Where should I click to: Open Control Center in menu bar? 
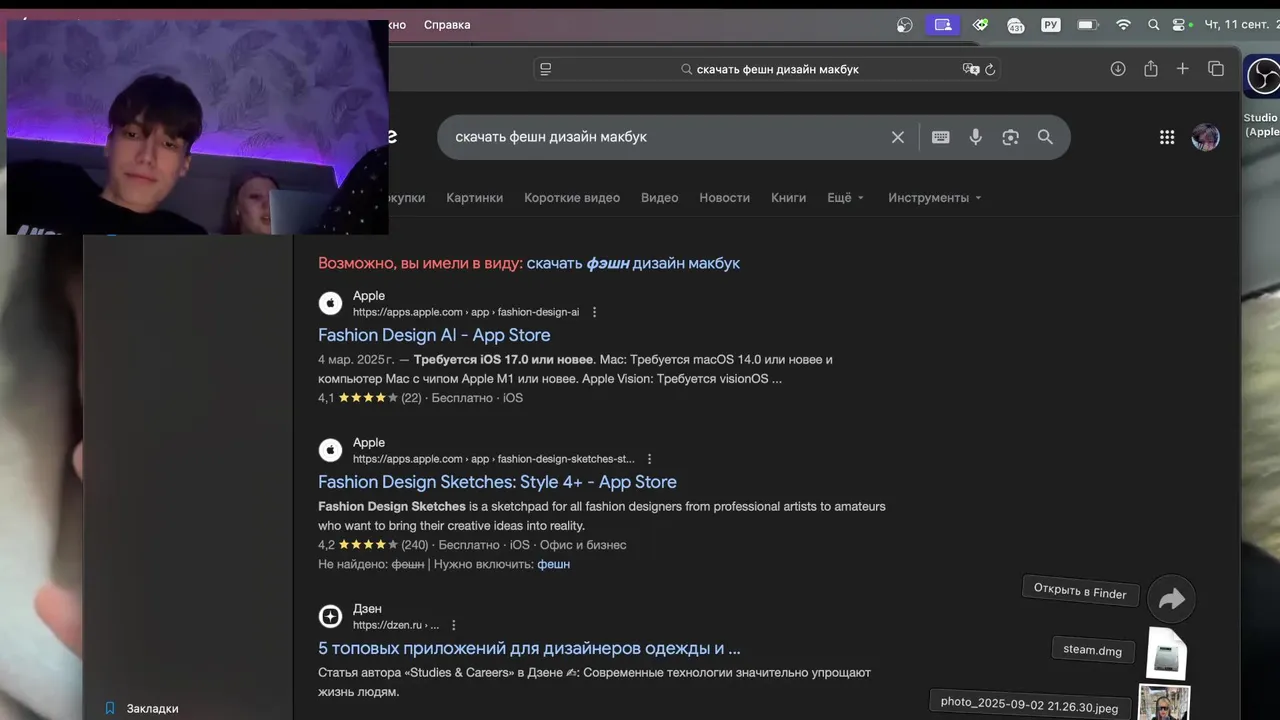[x=1180, y=25]
